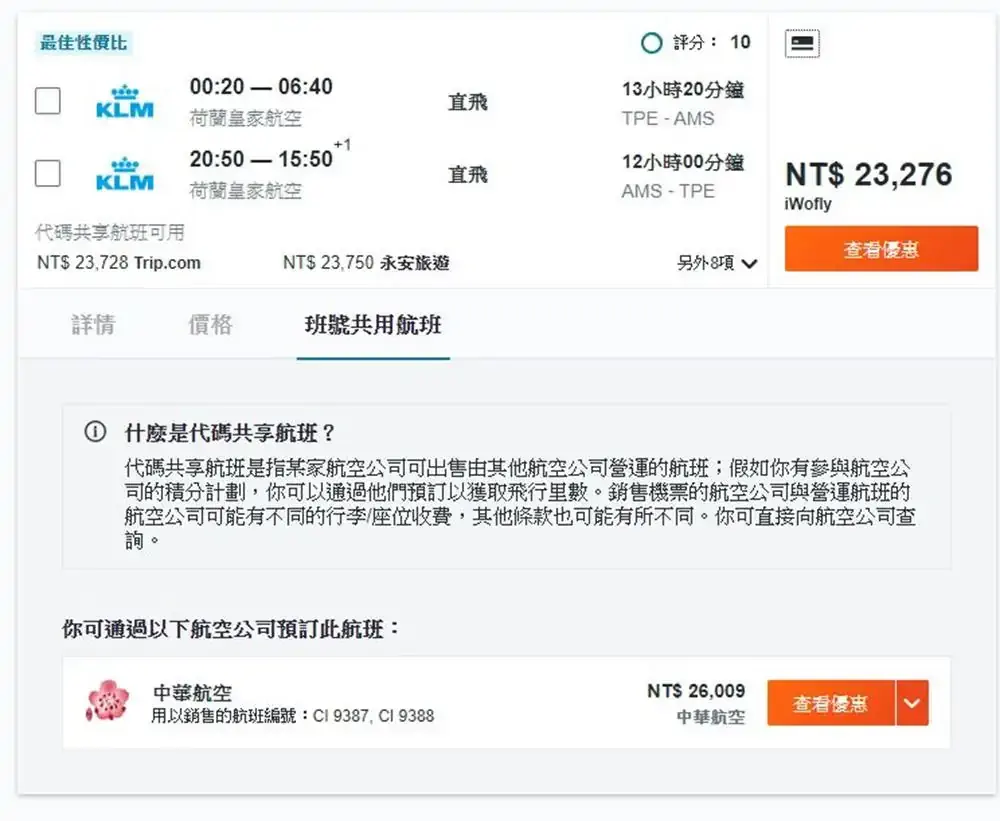Click 荷蘭皇家航空 under the 00:20 flight
The image size is (1000, 821).
(246, 118)
